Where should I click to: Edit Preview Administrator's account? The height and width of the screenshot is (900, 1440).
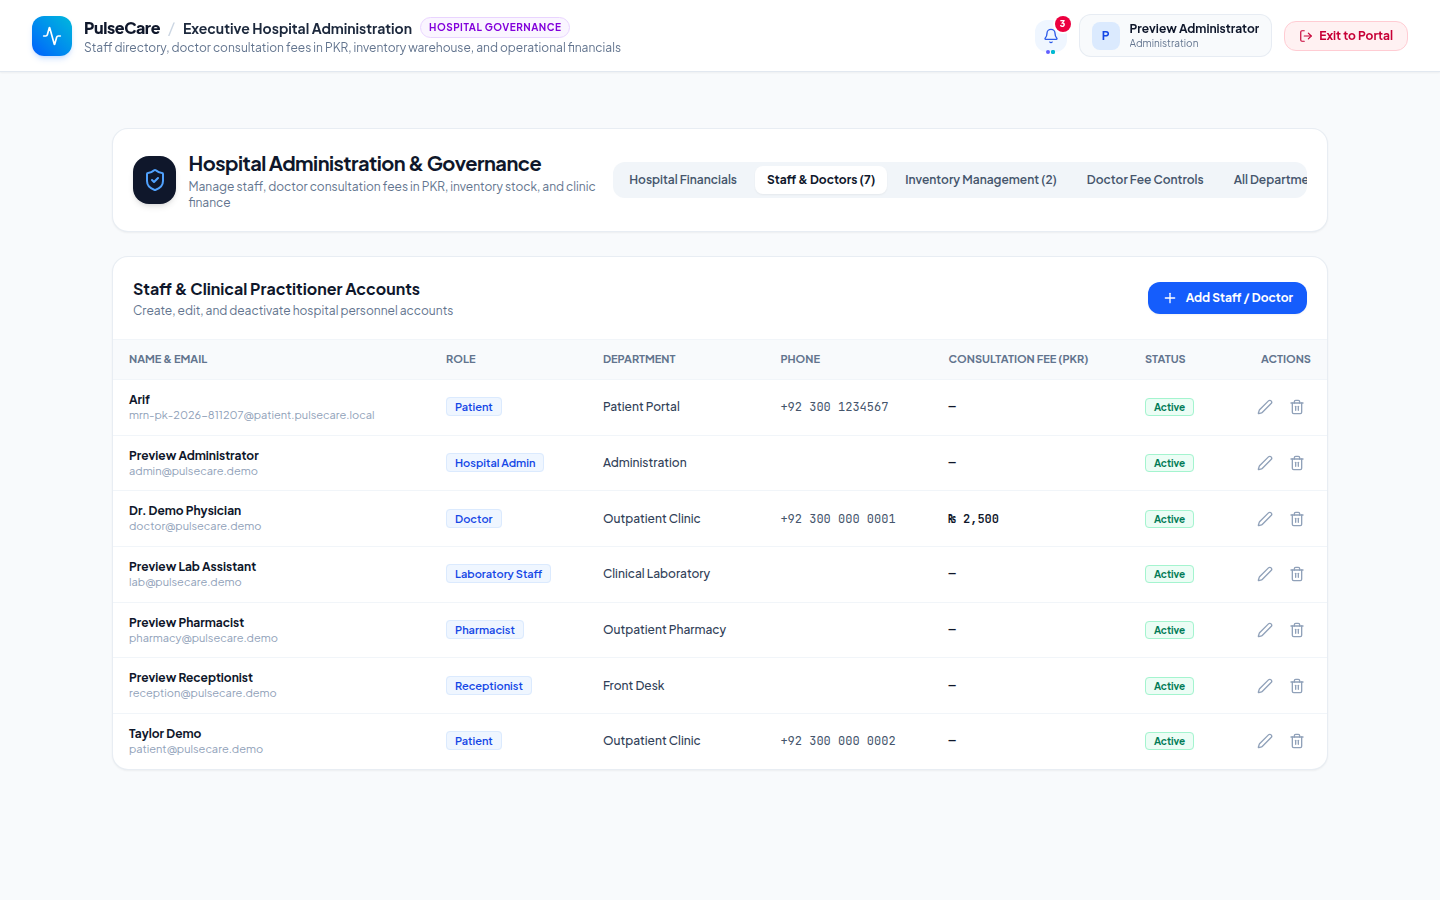[1265, 463]
